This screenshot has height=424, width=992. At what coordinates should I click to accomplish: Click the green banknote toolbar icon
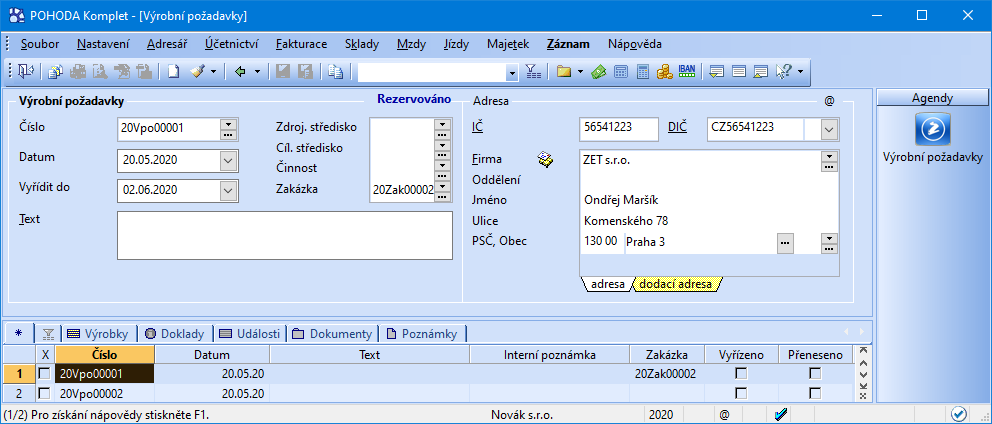599,71
